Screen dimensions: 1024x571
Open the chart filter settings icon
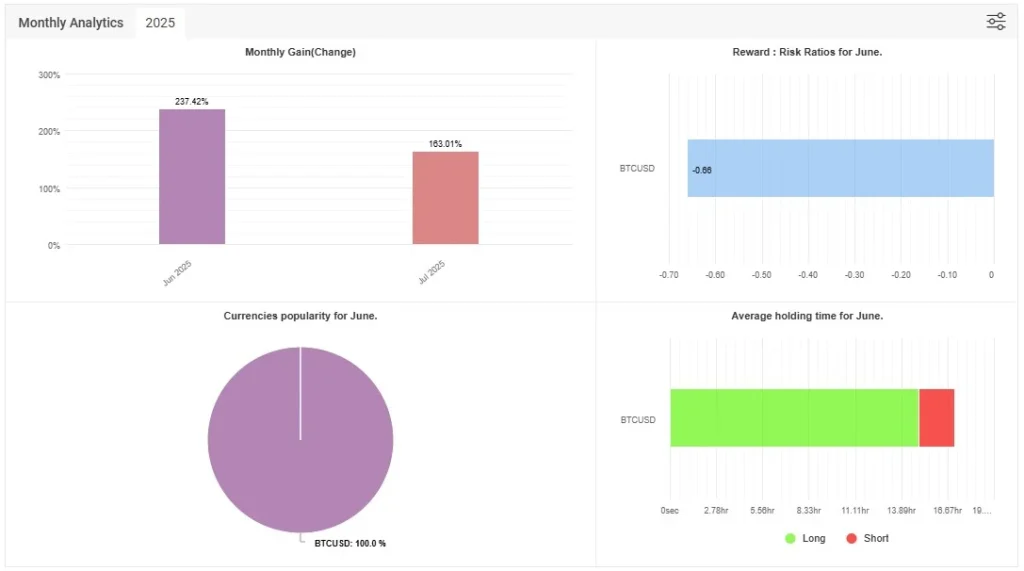(995, 22)
